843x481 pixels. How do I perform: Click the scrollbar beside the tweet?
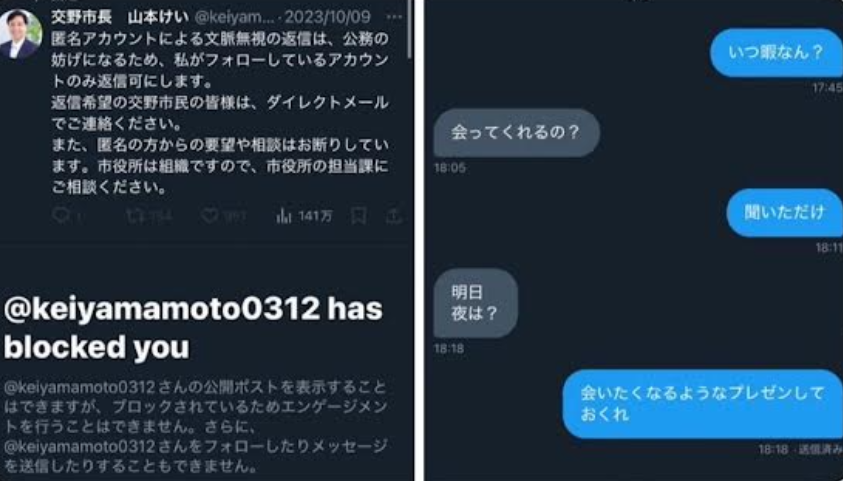[410, 30]
